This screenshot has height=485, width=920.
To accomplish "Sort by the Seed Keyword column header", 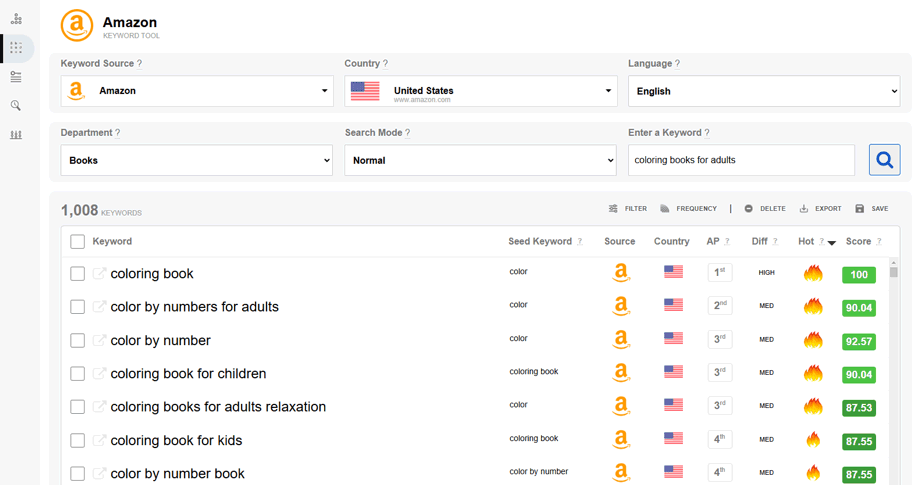I will [540, 242].
